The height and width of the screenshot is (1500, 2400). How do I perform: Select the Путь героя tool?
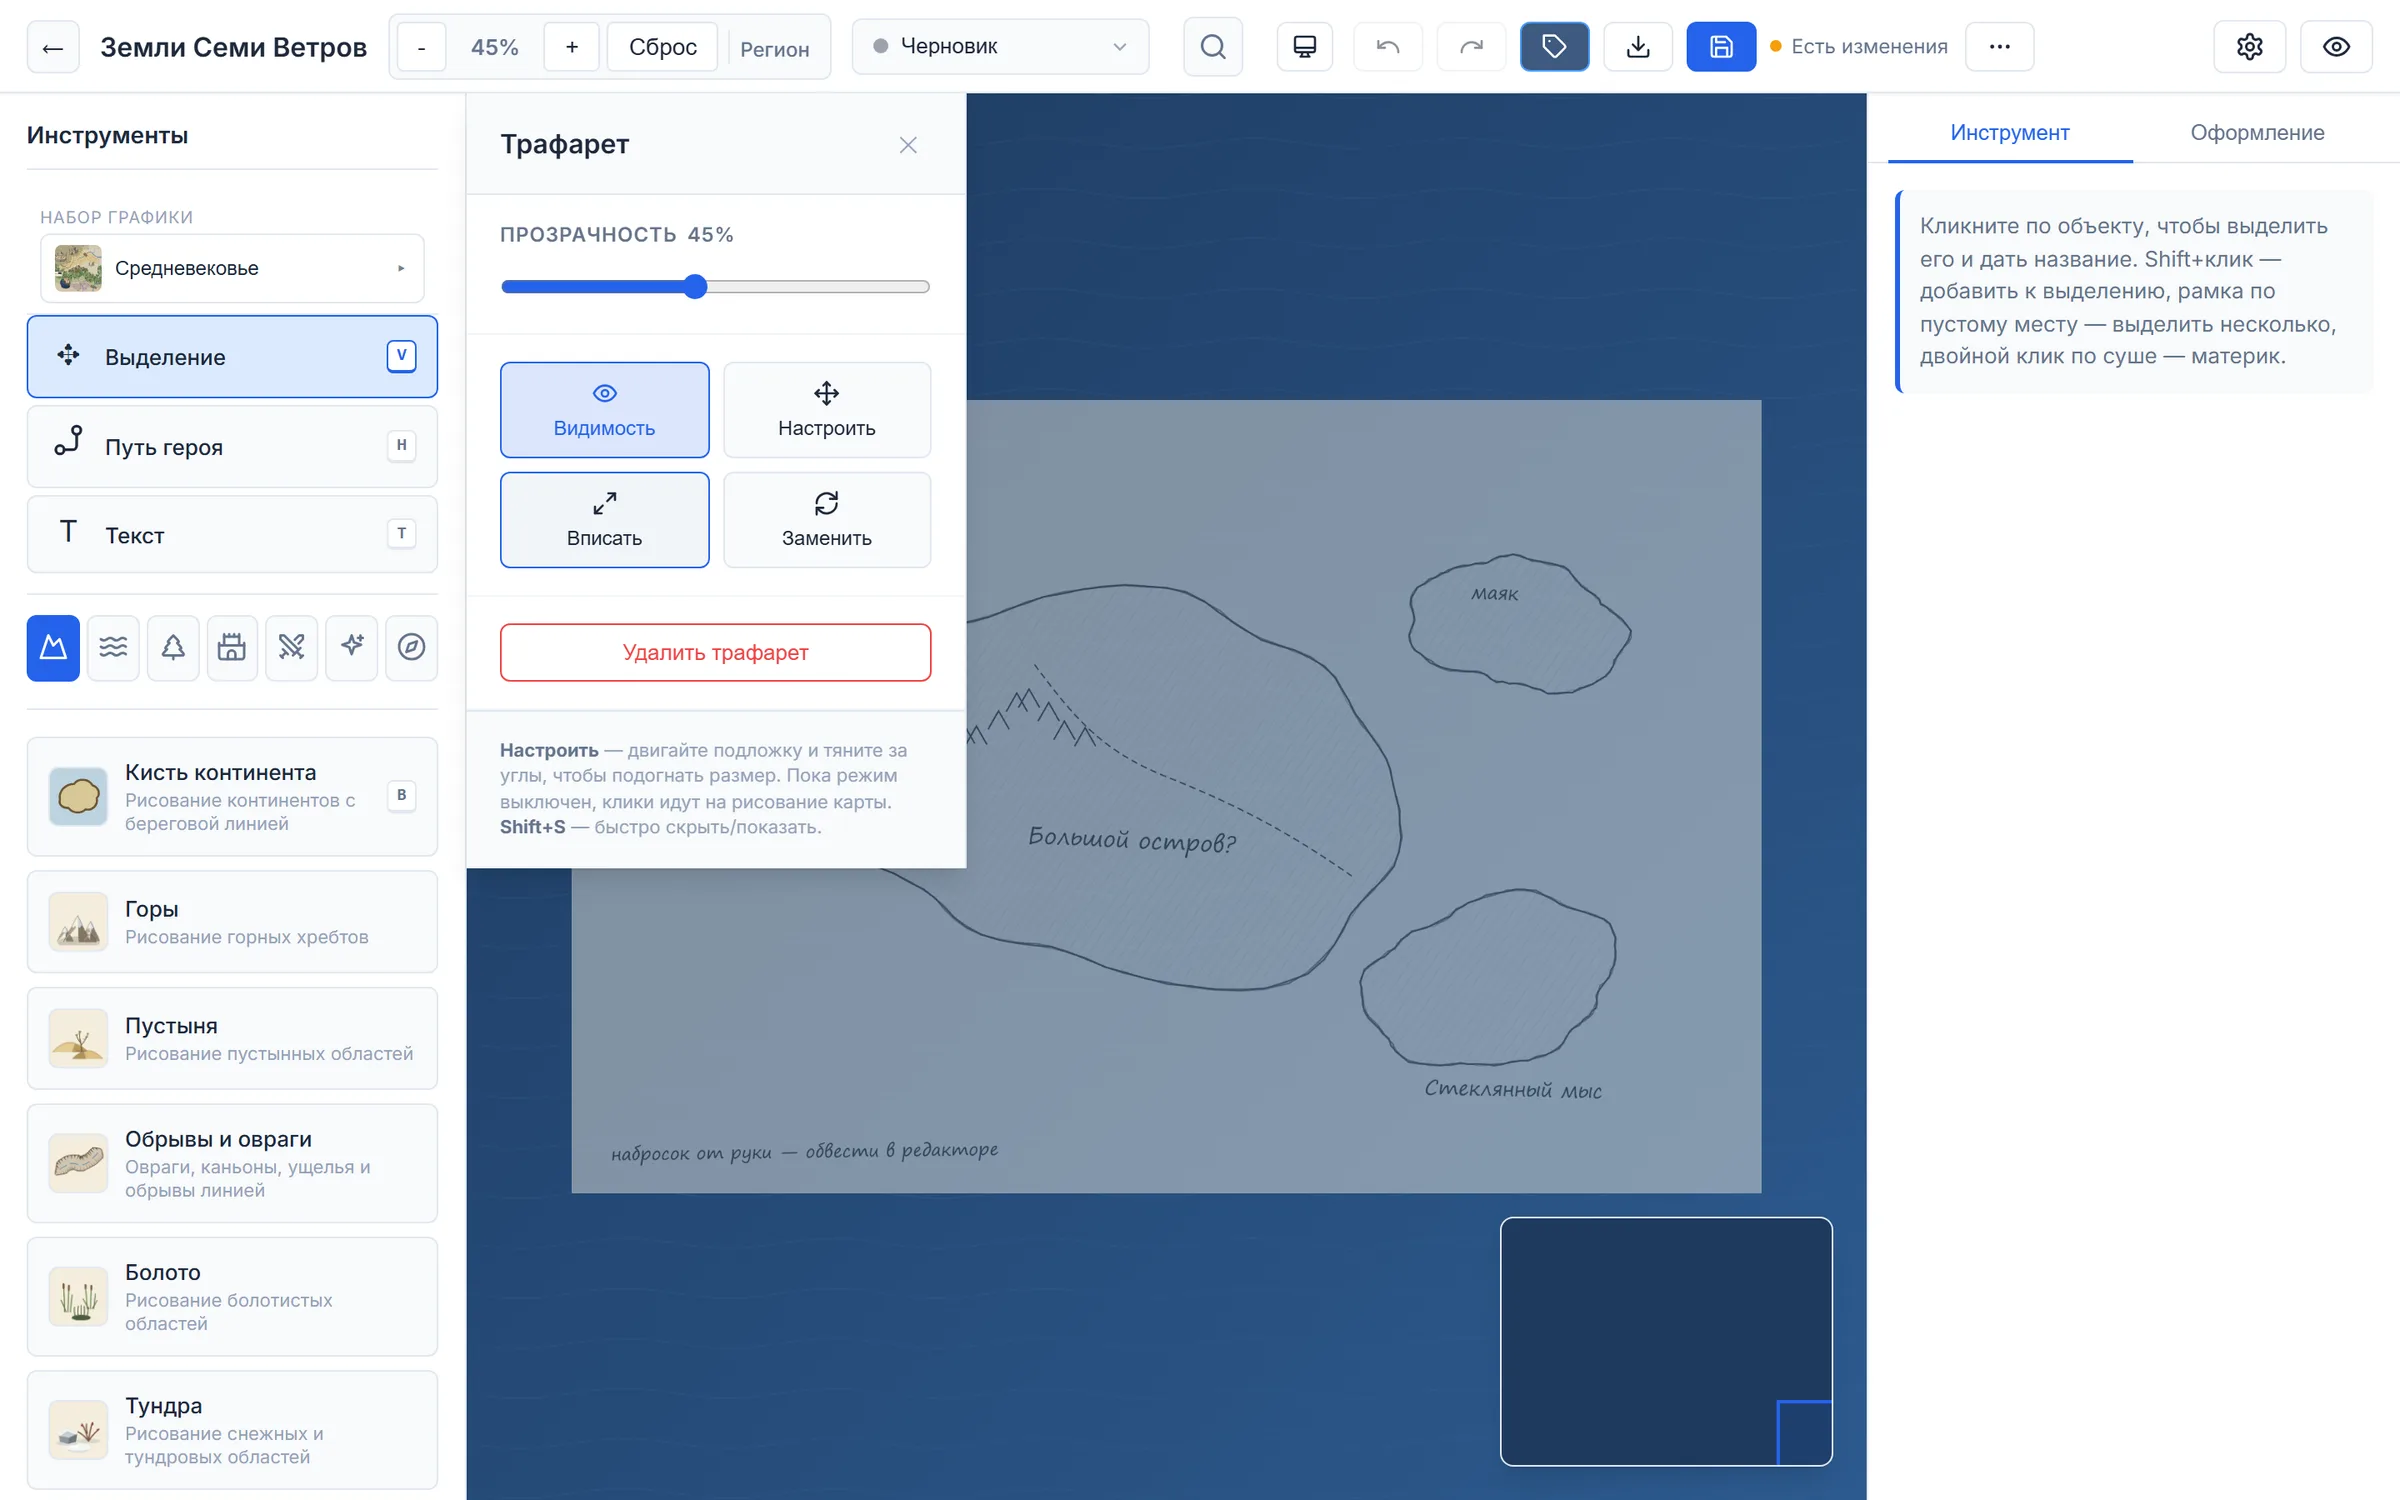(x=232, y=446)
